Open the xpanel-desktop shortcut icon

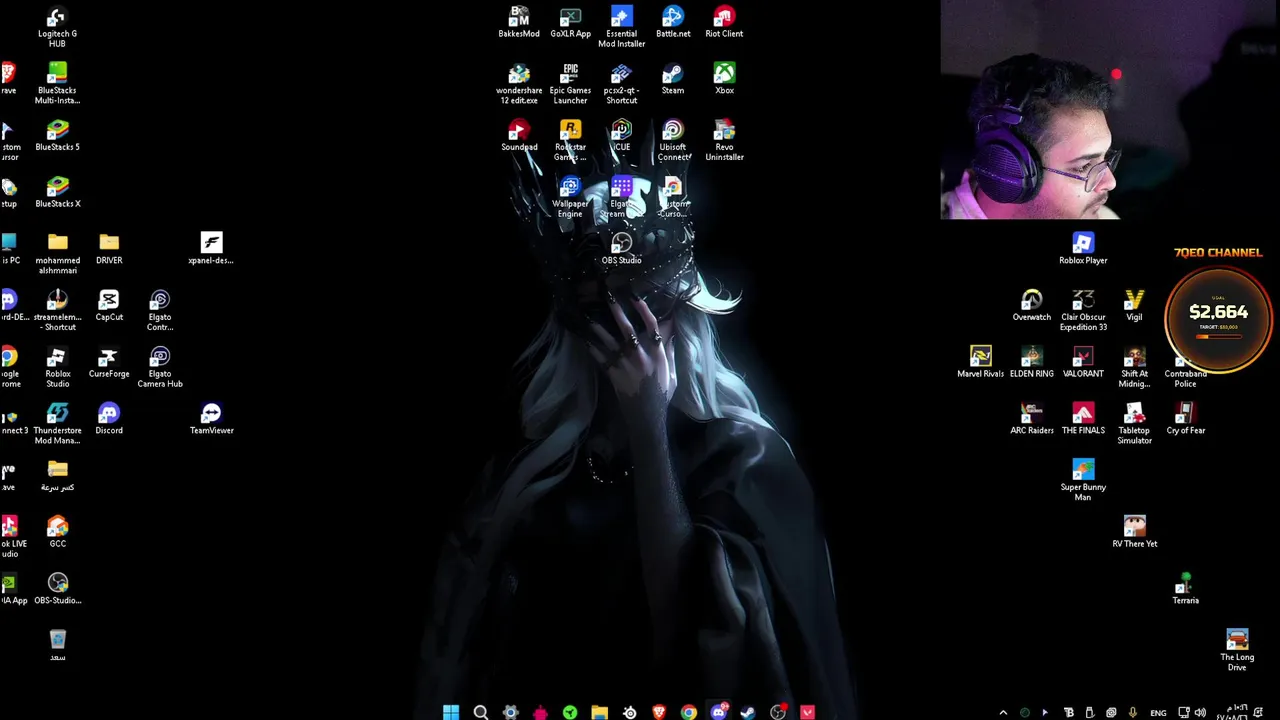pyautogui.click(x=211, y=249)
